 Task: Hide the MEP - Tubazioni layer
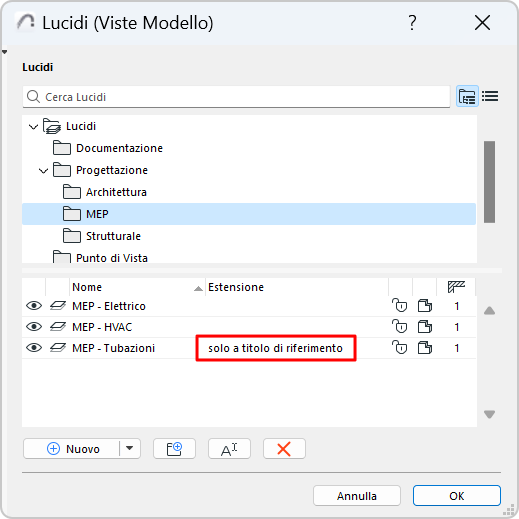(x=34, y=348)
